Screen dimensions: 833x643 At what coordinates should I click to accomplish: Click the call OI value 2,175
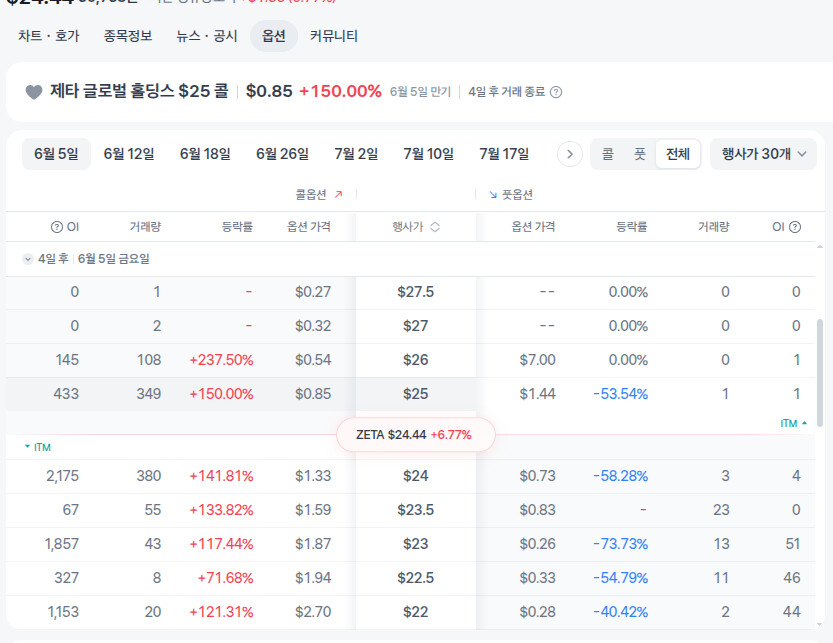62,476
